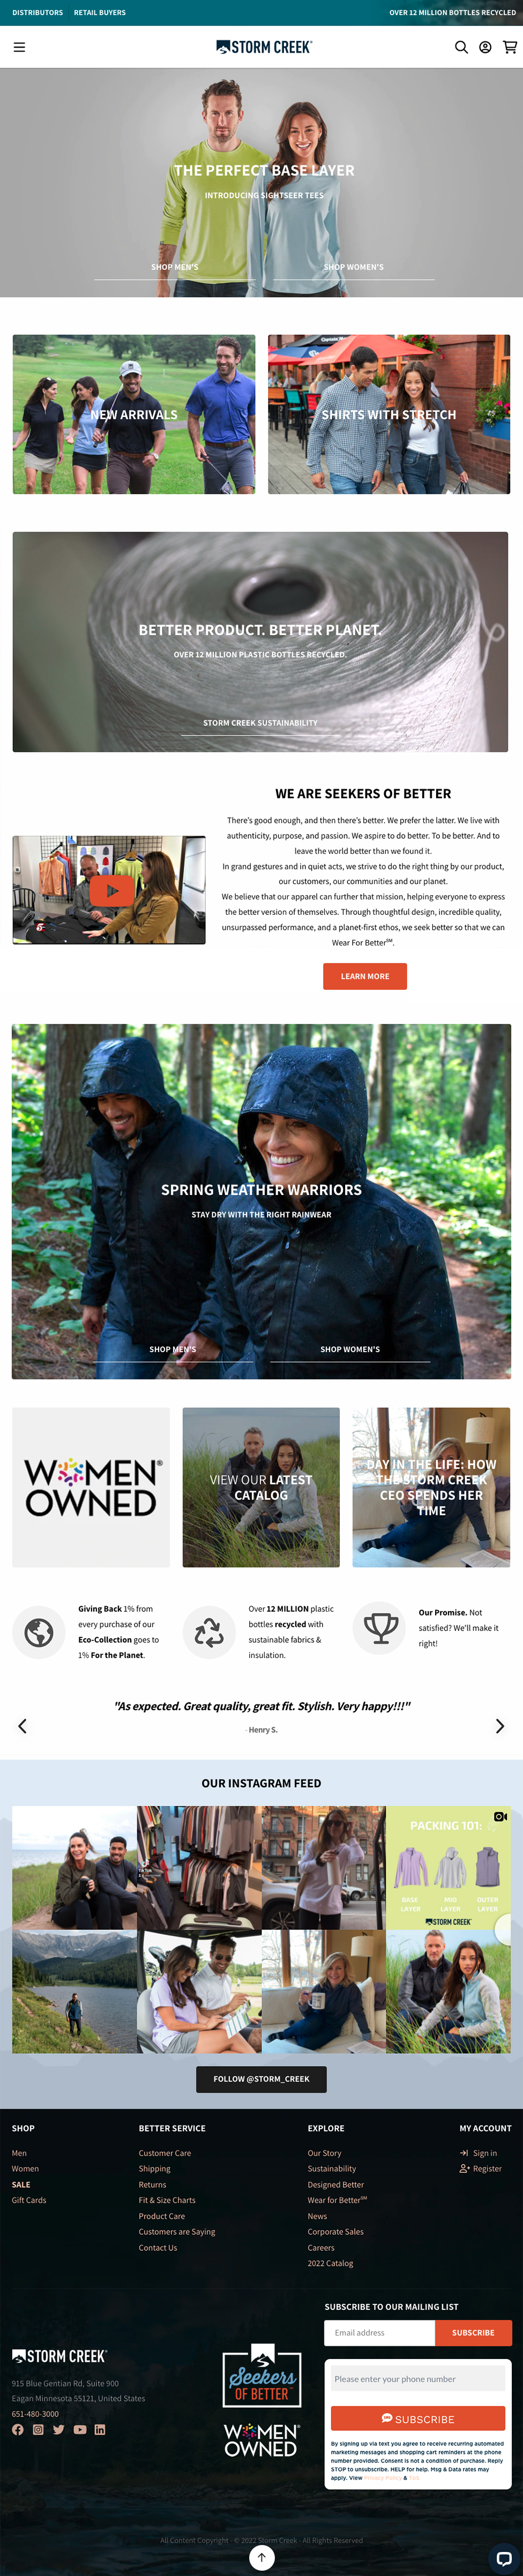Open the hamburger navigation menu
Viewport: 523px width, 2576px height.
click(19, 47)
